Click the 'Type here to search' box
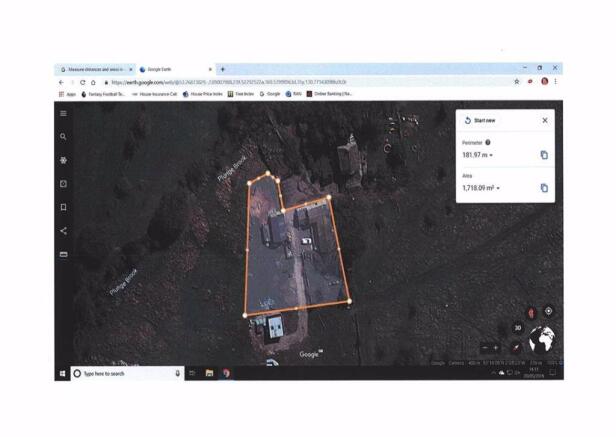Image resolution: width=616 pixels, height=437 pixels. tap(126, 374)
